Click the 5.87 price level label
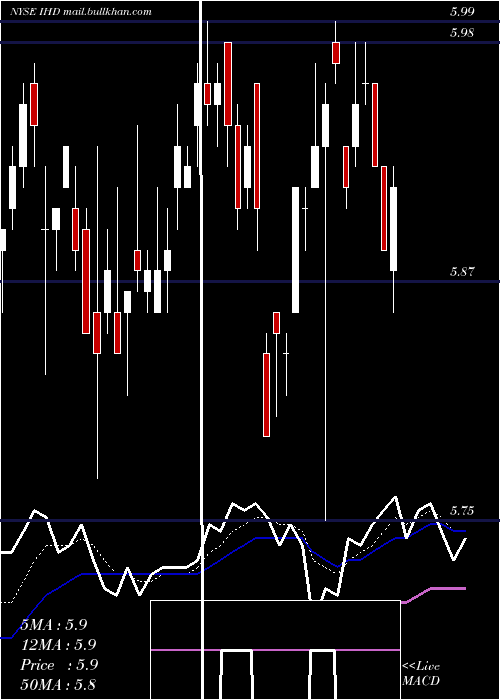 tap(462, 271)
